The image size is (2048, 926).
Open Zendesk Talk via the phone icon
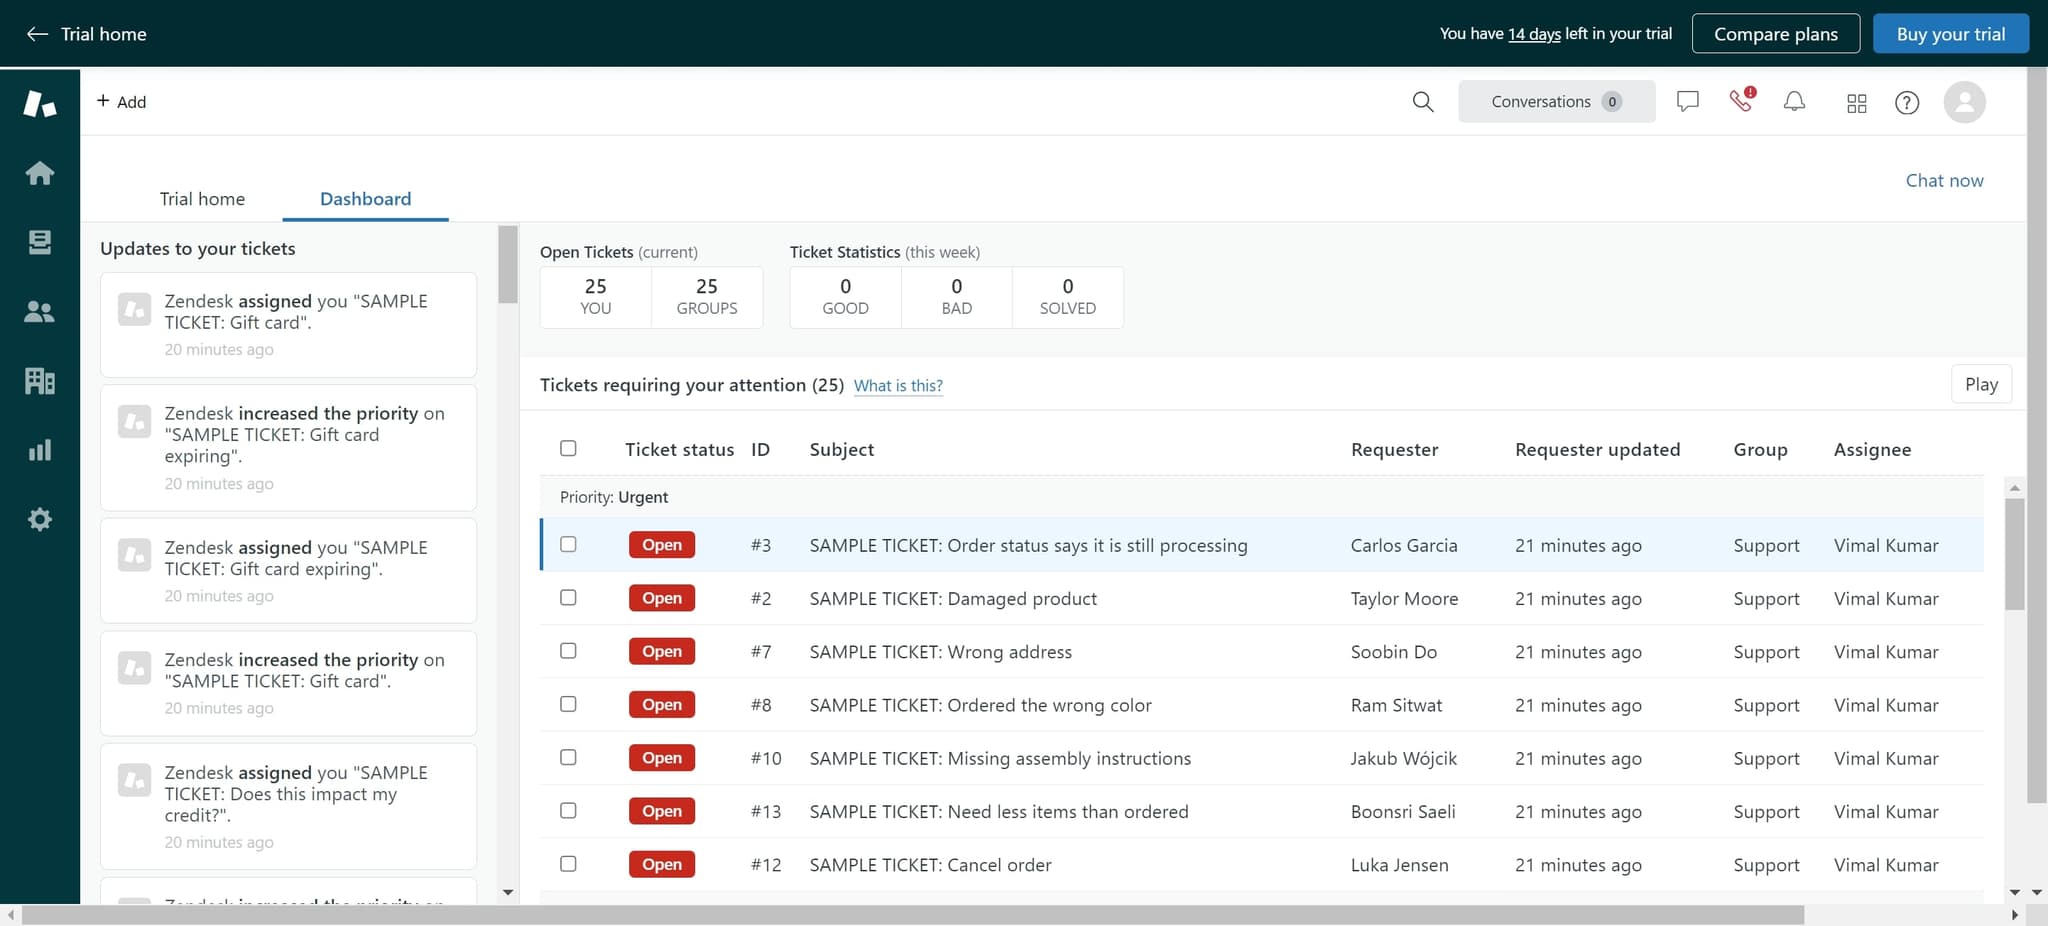point(1740,101)
